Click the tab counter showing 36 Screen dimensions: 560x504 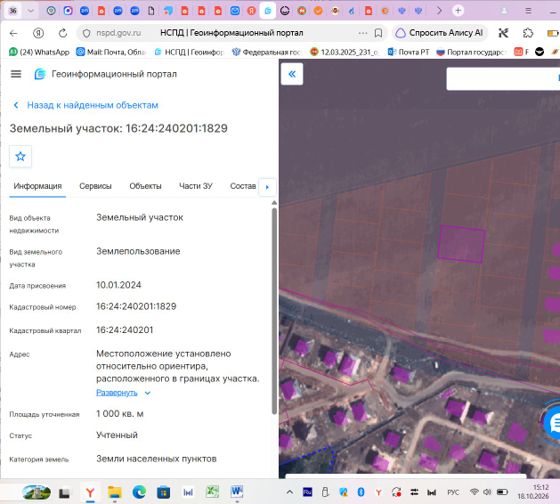tap(13, 11)
